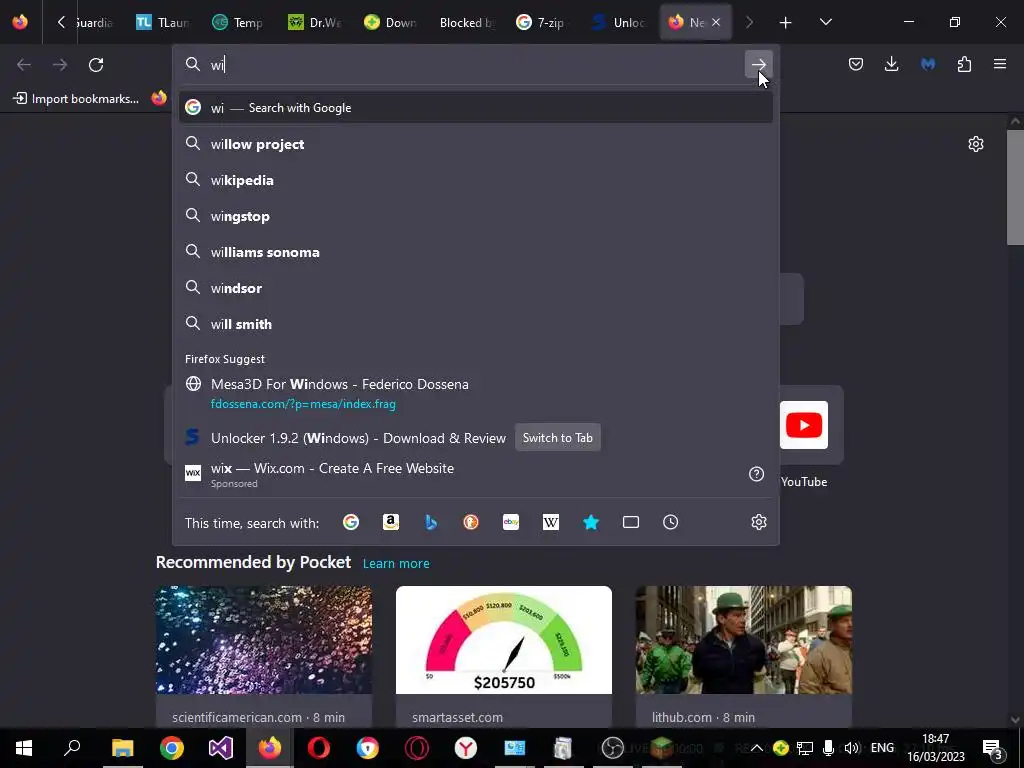Open the Malwarebytes extension icon

coord(928,64)
